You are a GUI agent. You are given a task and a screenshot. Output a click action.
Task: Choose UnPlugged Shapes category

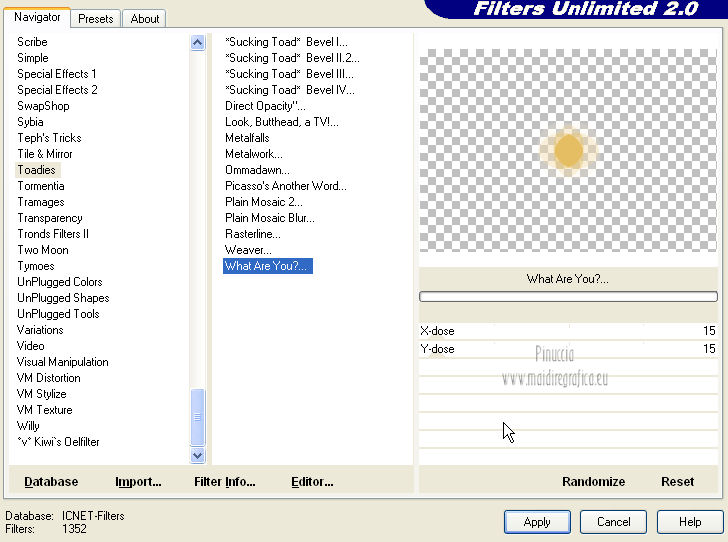[63, 298]
